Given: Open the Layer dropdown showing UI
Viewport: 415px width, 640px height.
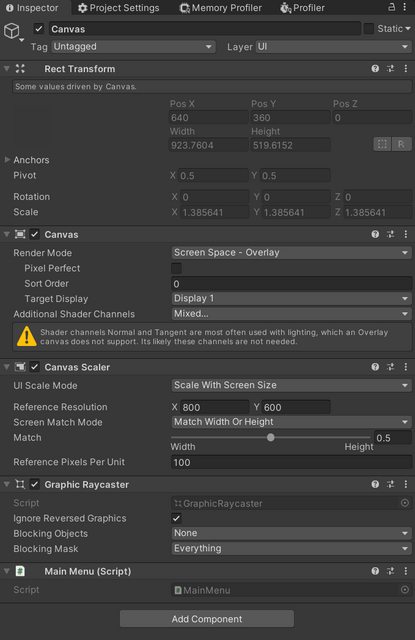Looking at the screenshot, I should [333, 47].
